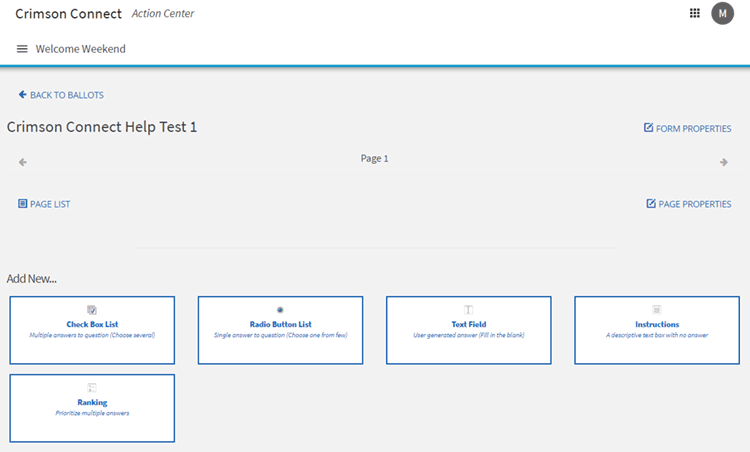750x452 pixels.
Task: Click 'Prioritize multiple answers' description text
Action: click(x=92, y=413)
